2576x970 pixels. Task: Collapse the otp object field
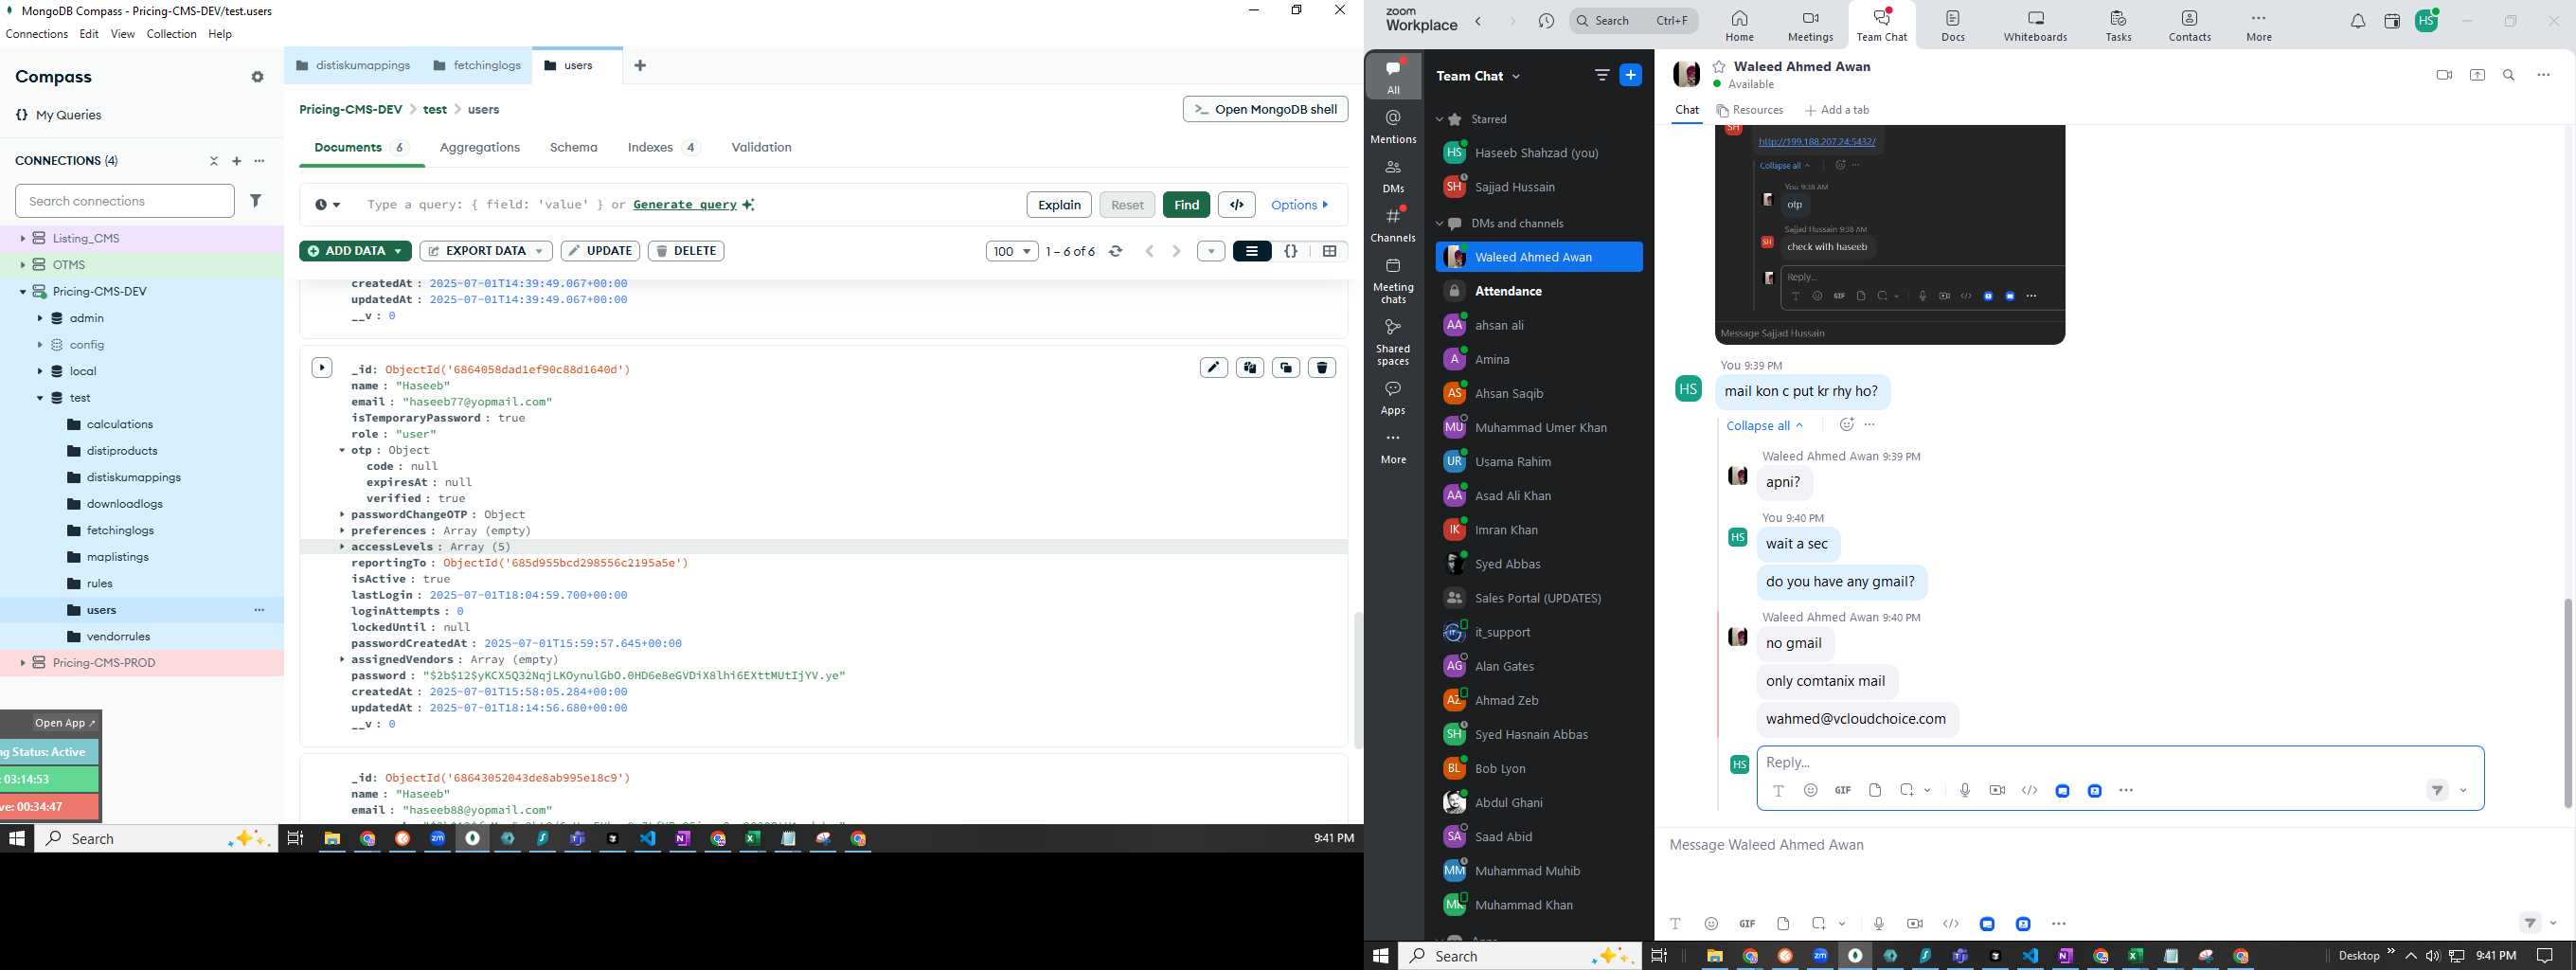point(342,451)
